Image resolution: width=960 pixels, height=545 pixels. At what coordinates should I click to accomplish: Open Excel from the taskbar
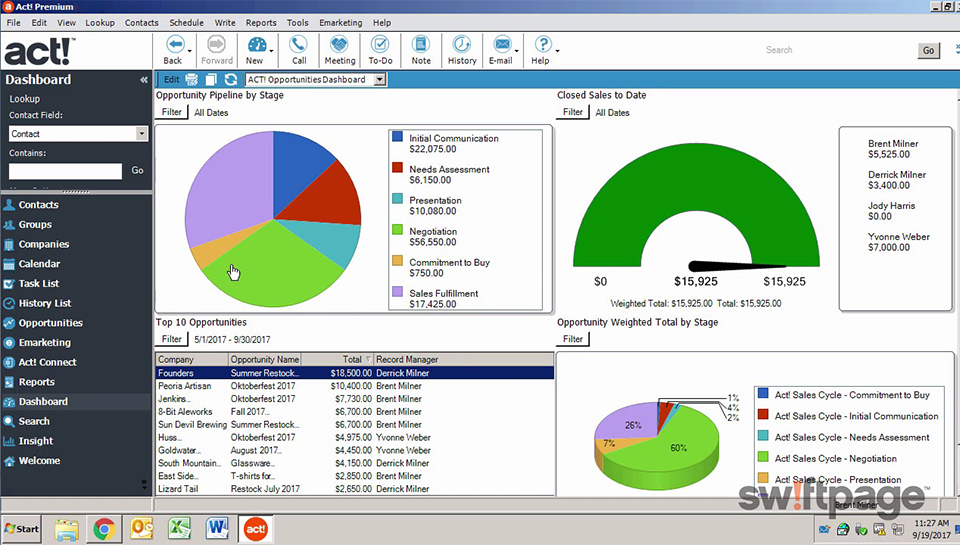(179, 529)
